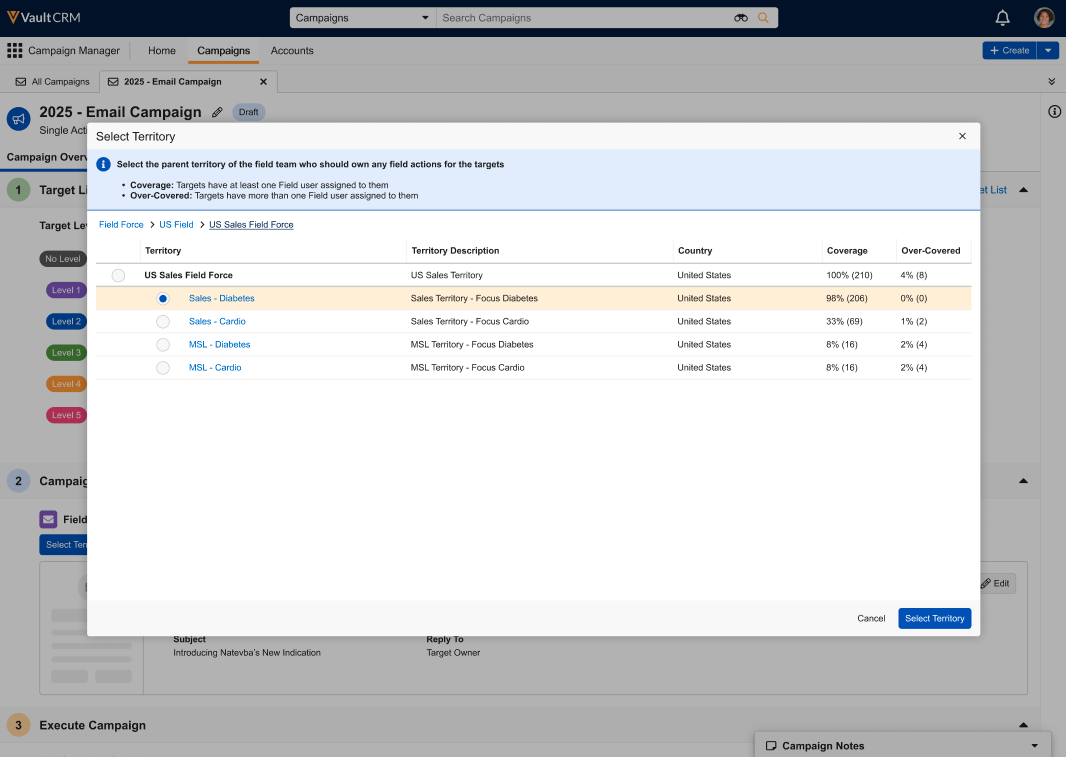Viewport: 1066px width, 757px height.
Task: Close the 2025 - Email Campaign tab
Action: click(264, 82)
